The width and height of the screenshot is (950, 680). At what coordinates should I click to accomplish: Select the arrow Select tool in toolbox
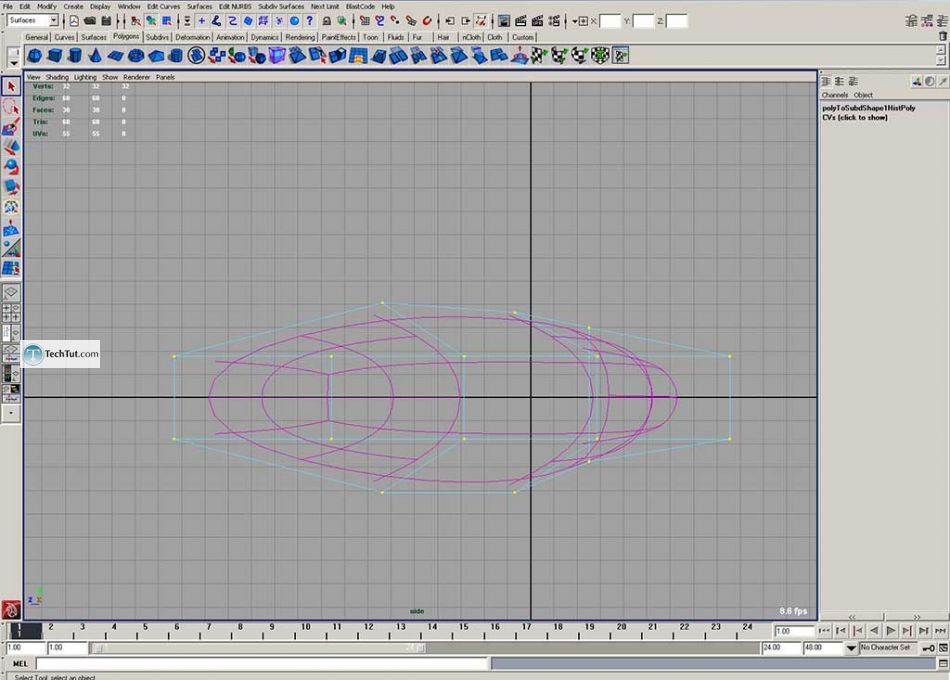[x=11, y=87]
